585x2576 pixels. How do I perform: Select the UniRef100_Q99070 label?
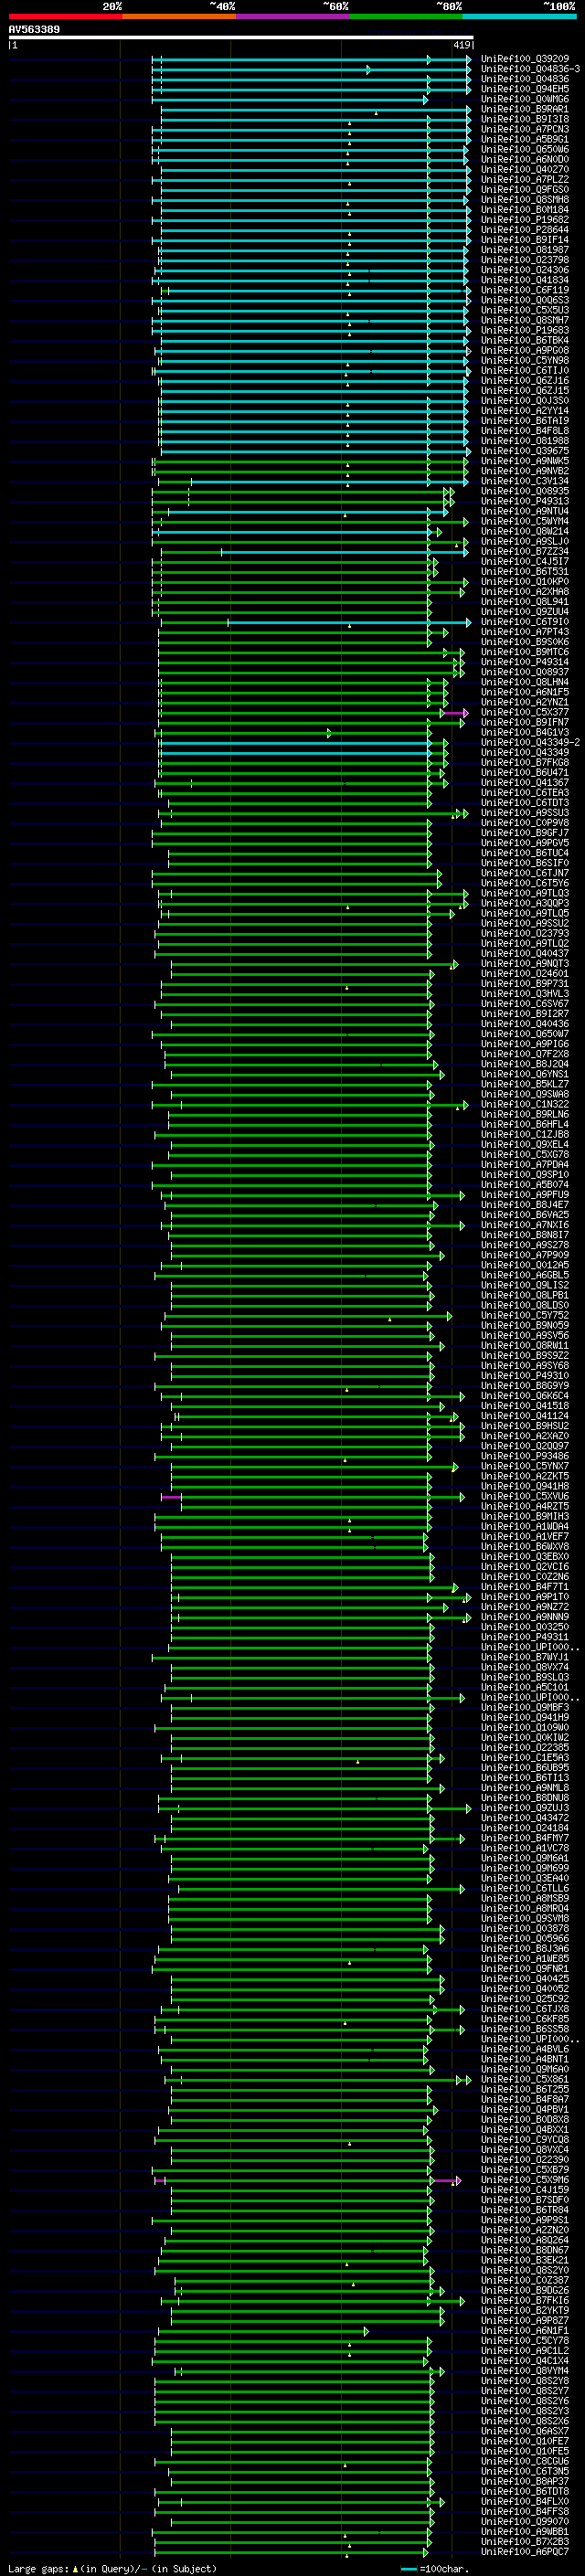point(525,2521)
